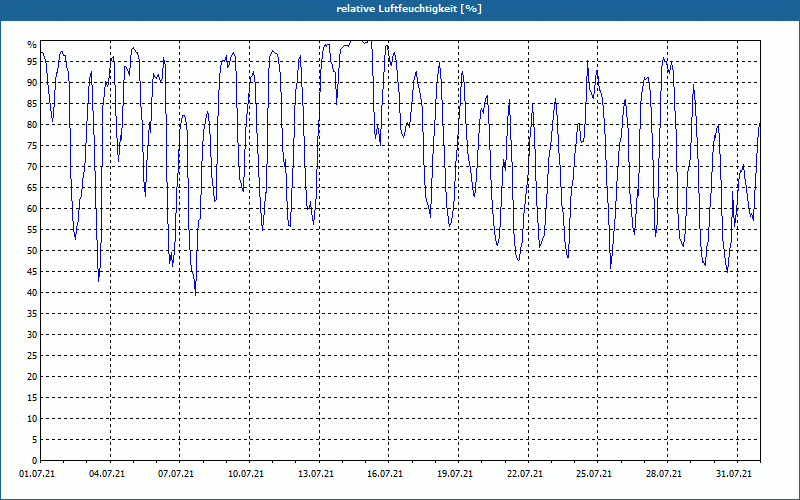Click the 31.07.21 date label
Image resolution: width=800 pixels, height=500 pixels.
coord(733,474)
